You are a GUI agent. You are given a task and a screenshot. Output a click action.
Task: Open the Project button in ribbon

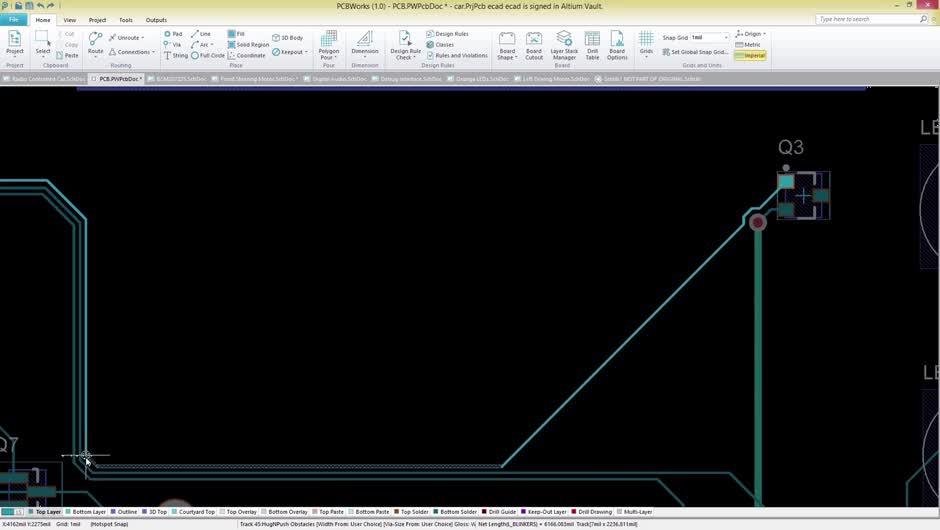(x=14, y=43)
